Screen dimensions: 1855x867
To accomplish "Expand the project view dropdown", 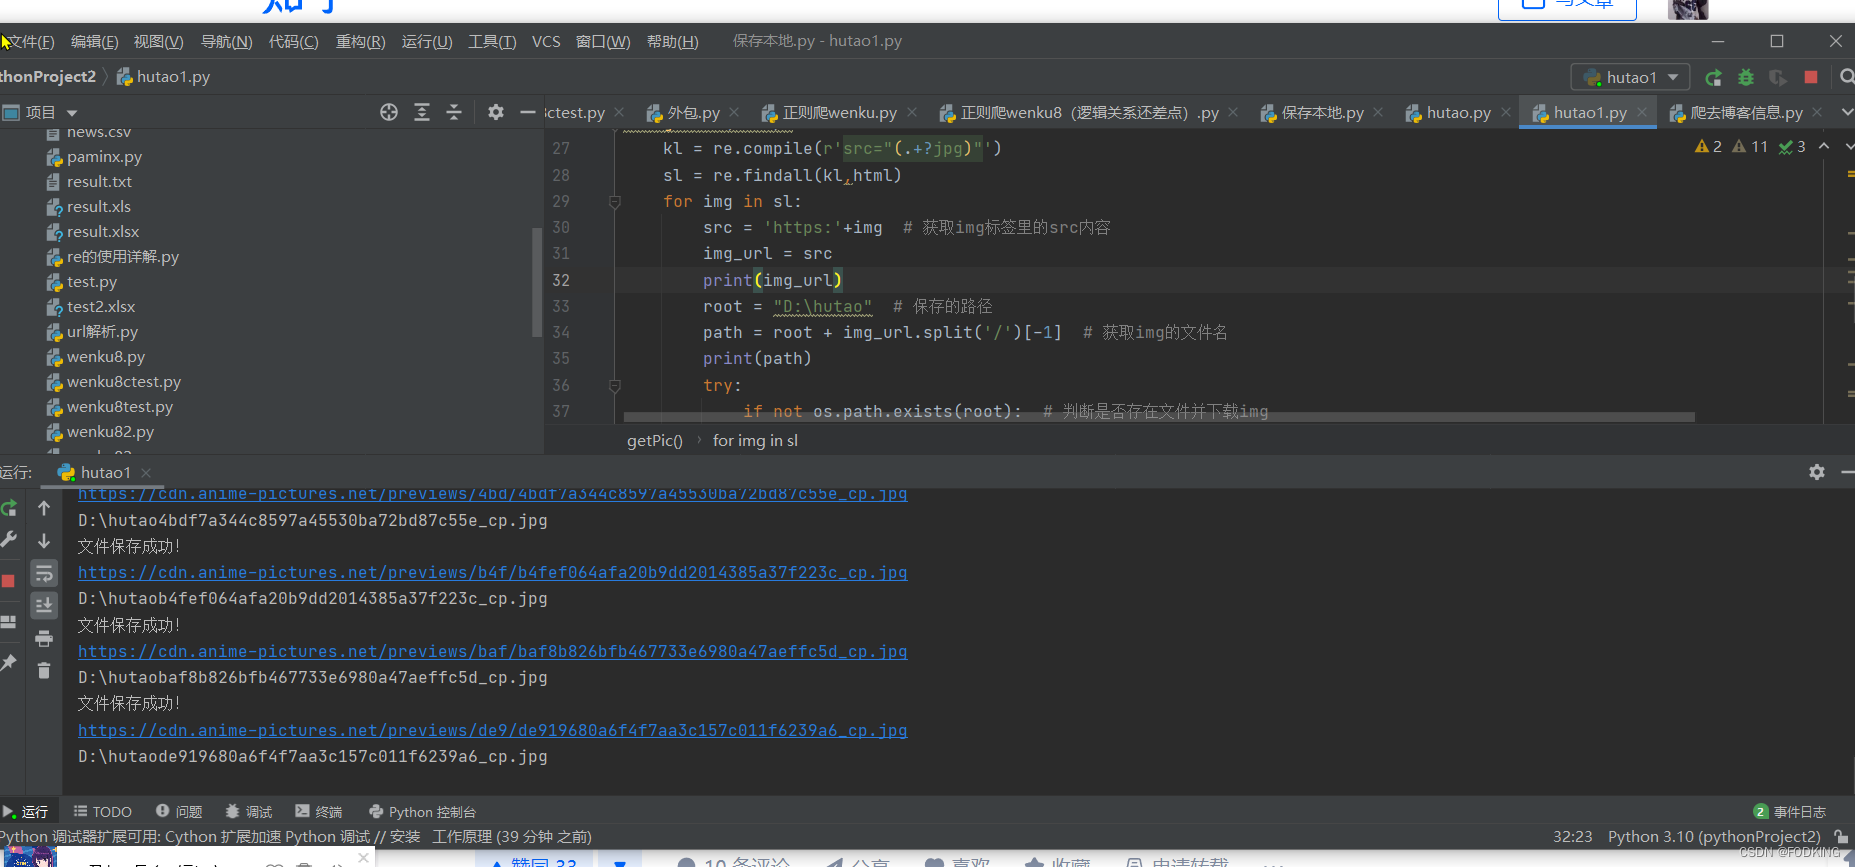I will (x=72, y=113).
